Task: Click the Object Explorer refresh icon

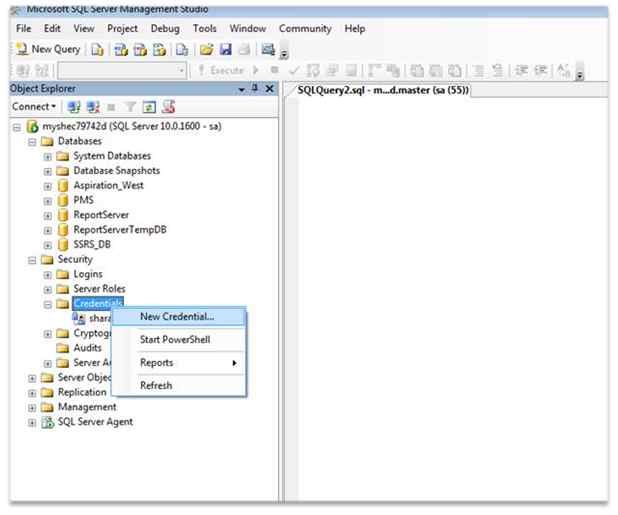Action: [149, 107]
